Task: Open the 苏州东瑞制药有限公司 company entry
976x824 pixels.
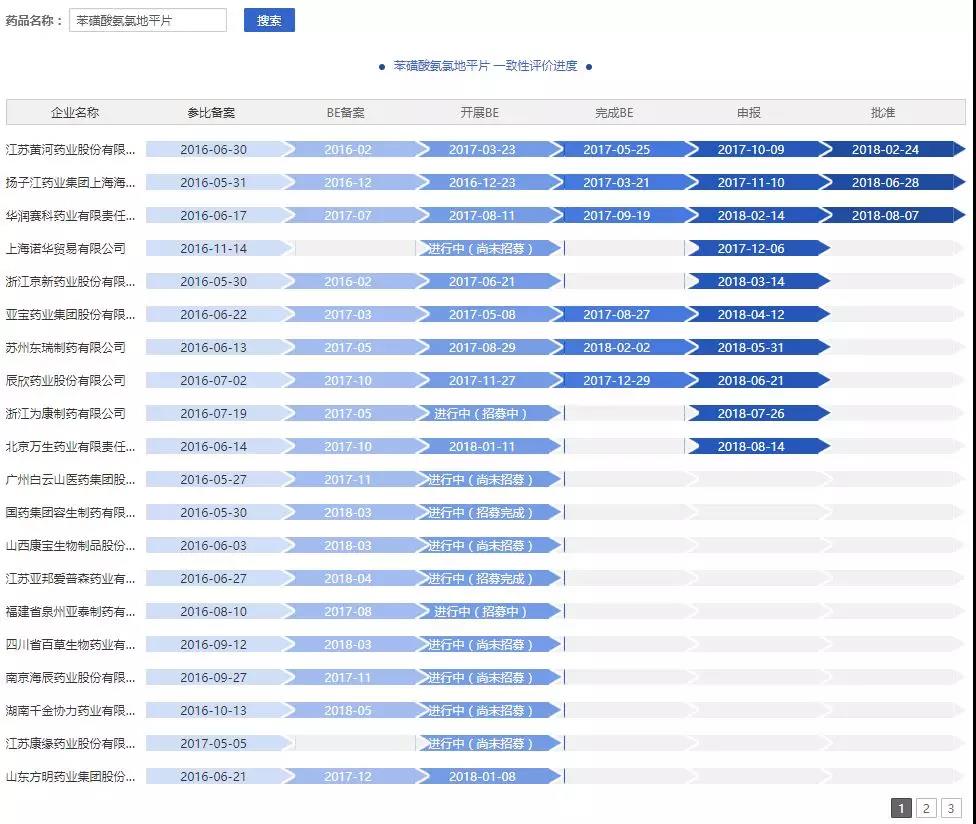Action: tap(66, 348)
